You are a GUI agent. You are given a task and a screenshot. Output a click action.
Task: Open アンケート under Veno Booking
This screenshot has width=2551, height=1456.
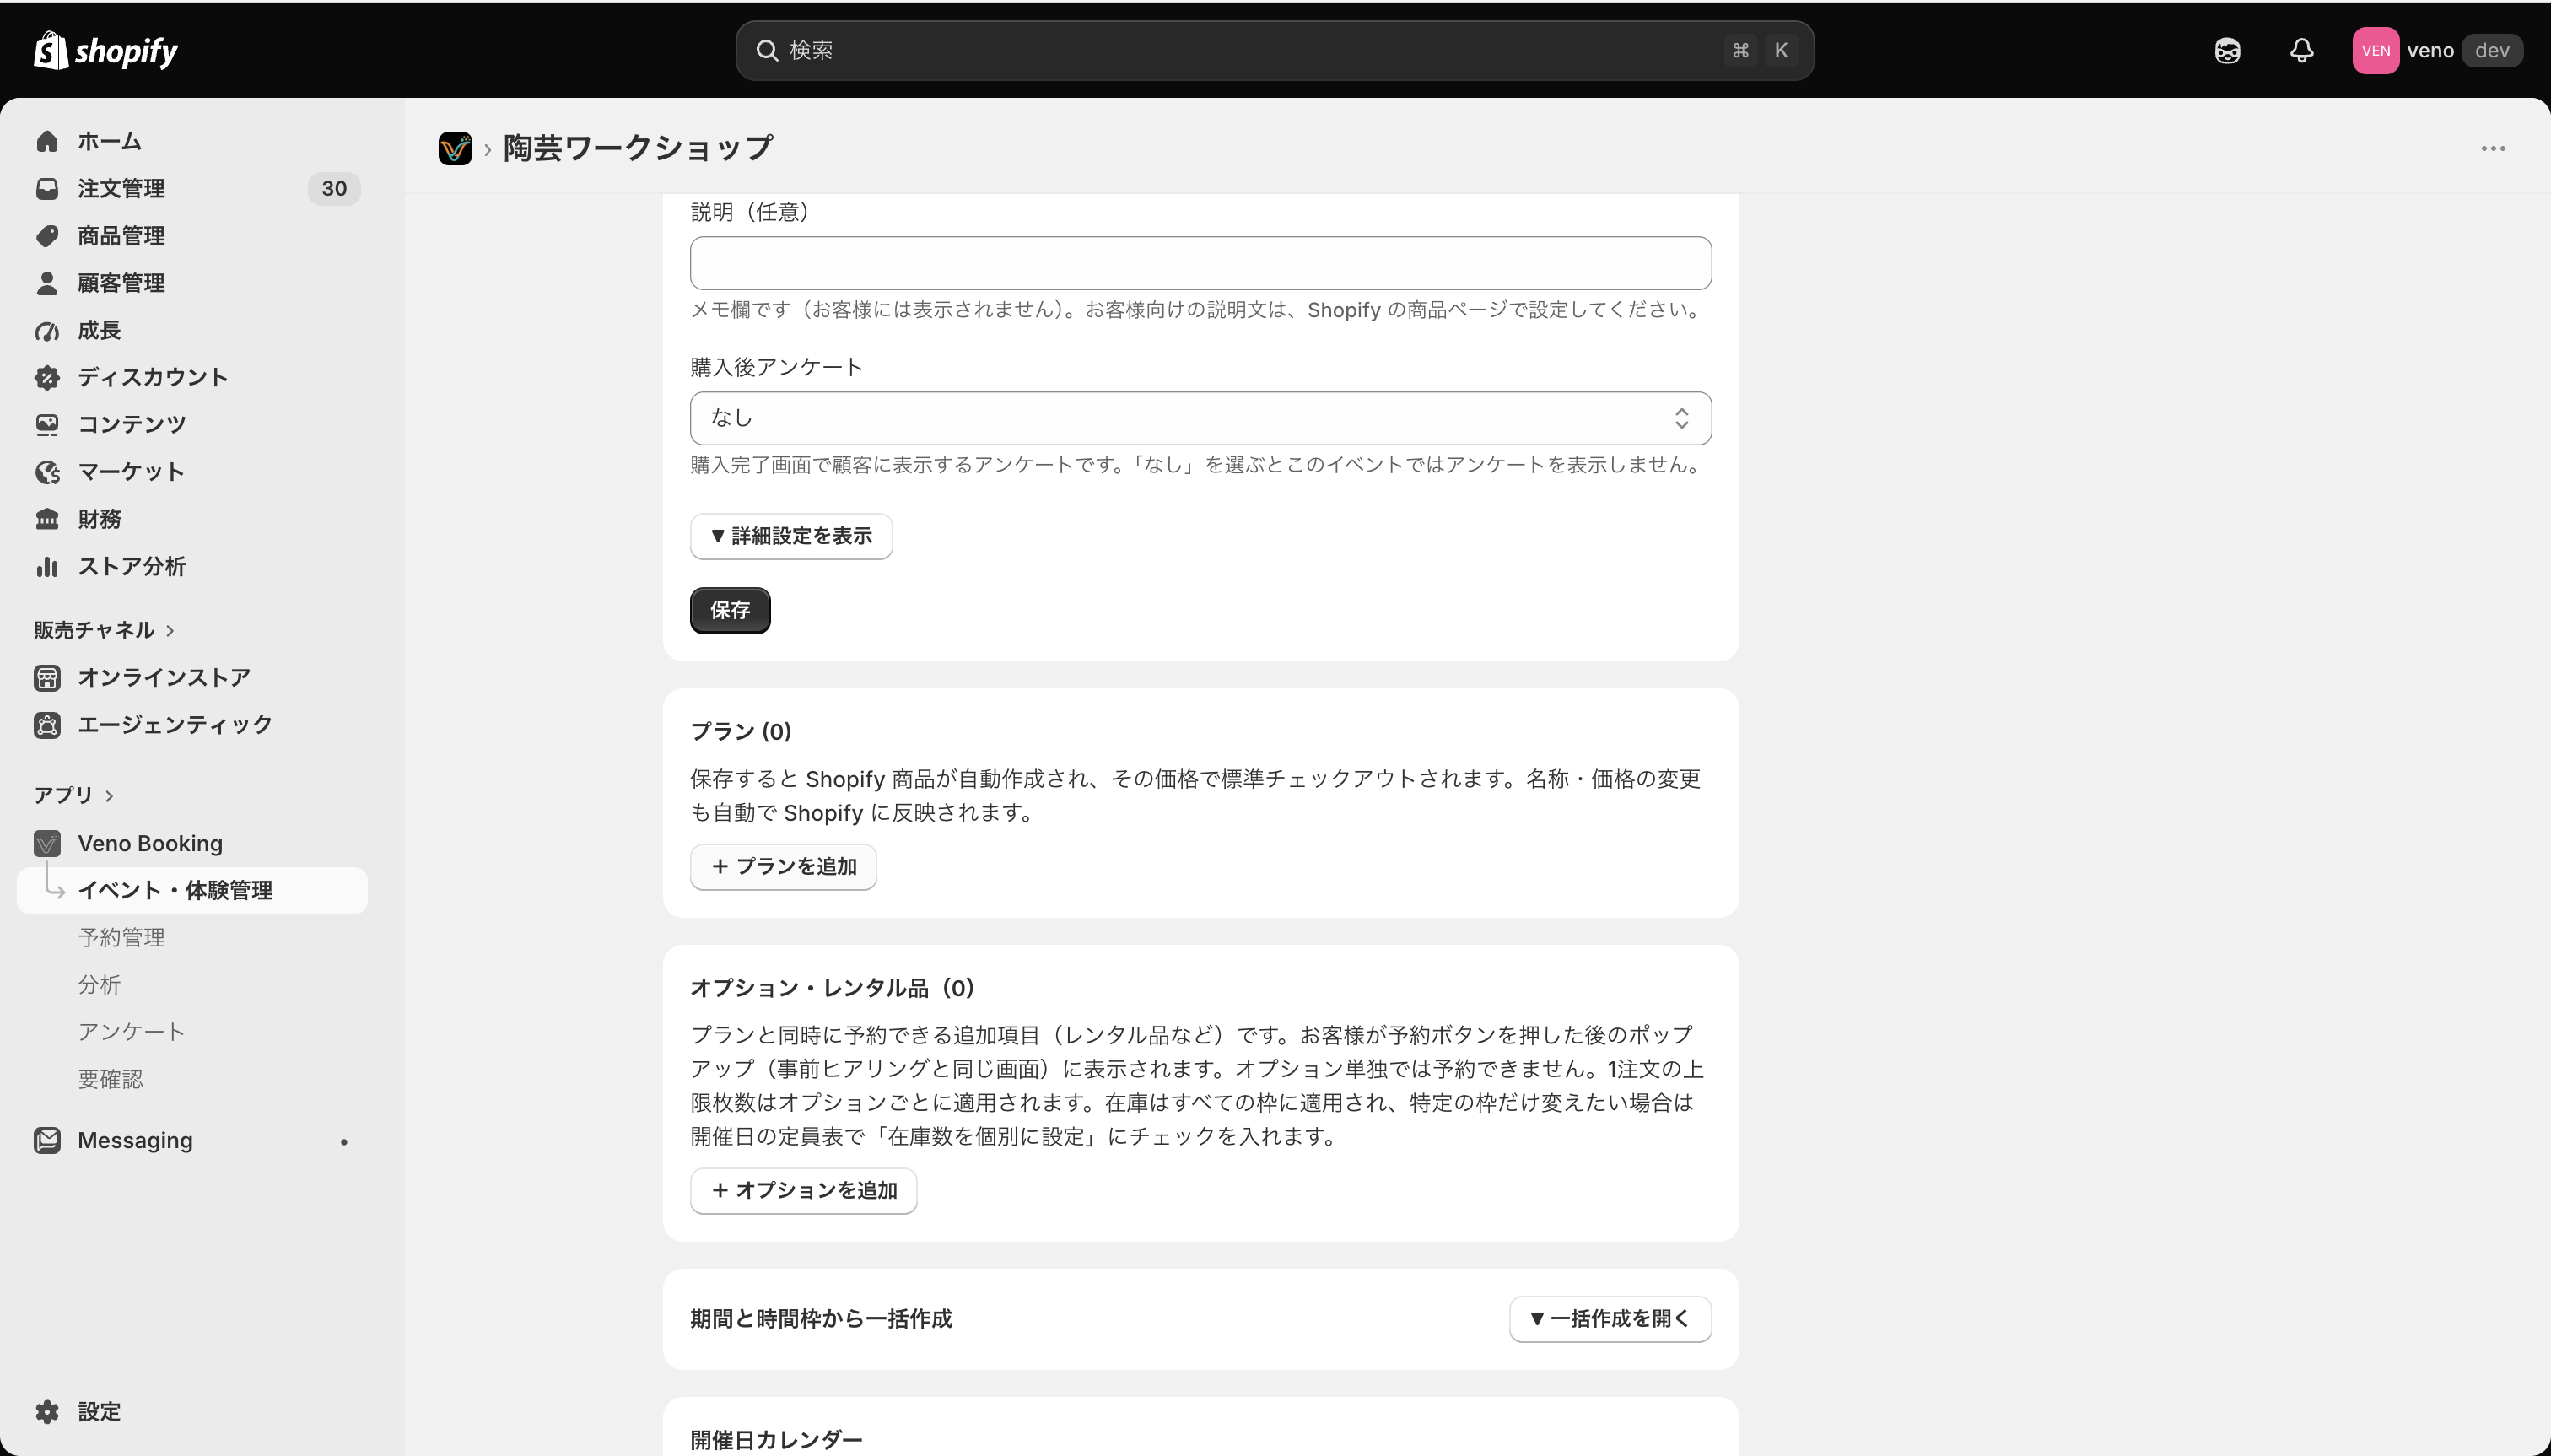pyautogui.click(x=131, y=1031)
